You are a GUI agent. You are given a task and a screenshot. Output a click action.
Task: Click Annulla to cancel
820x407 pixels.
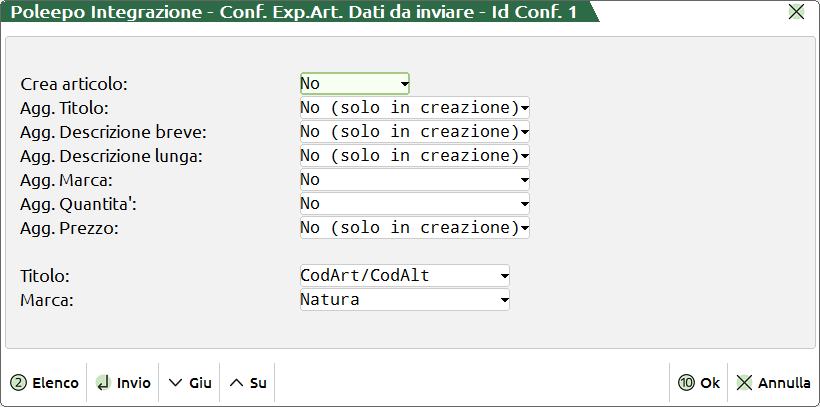[773, 383]
